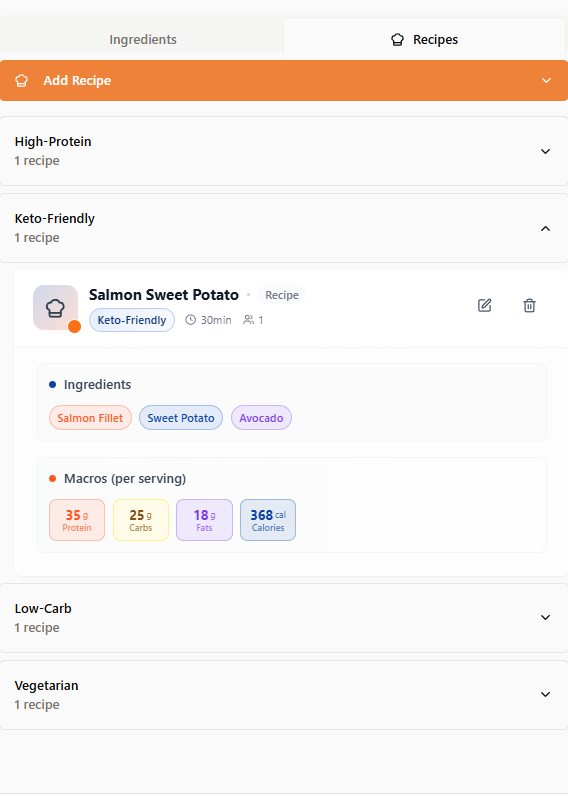Click the chef hat icon in Recipes tab
568x796 pixels.
tap(397, 40)
